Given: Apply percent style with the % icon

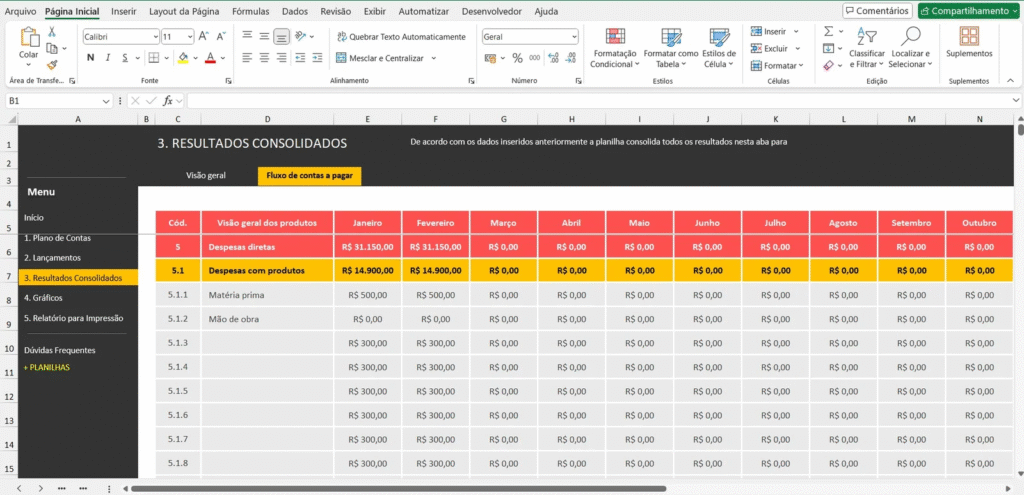Looking at the screenshot, I should pyautogui.click(x=517, y=58).
